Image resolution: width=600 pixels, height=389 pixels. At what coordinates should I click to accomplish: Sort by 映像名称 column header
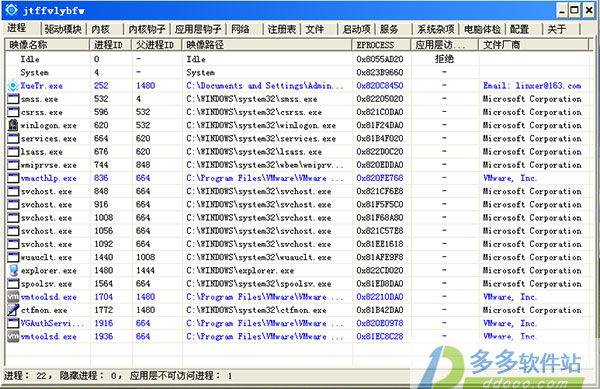[47, 45]
